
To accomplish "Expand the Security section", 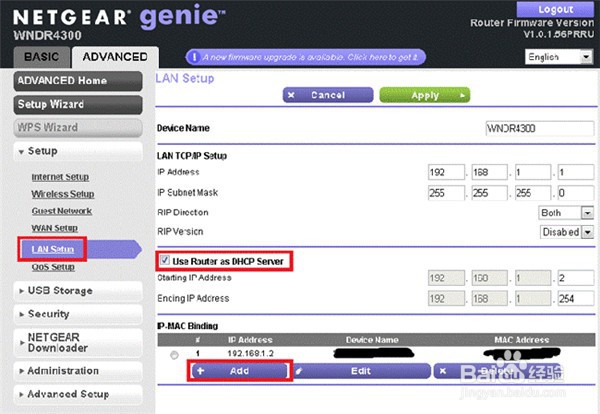I will (78, 314).
